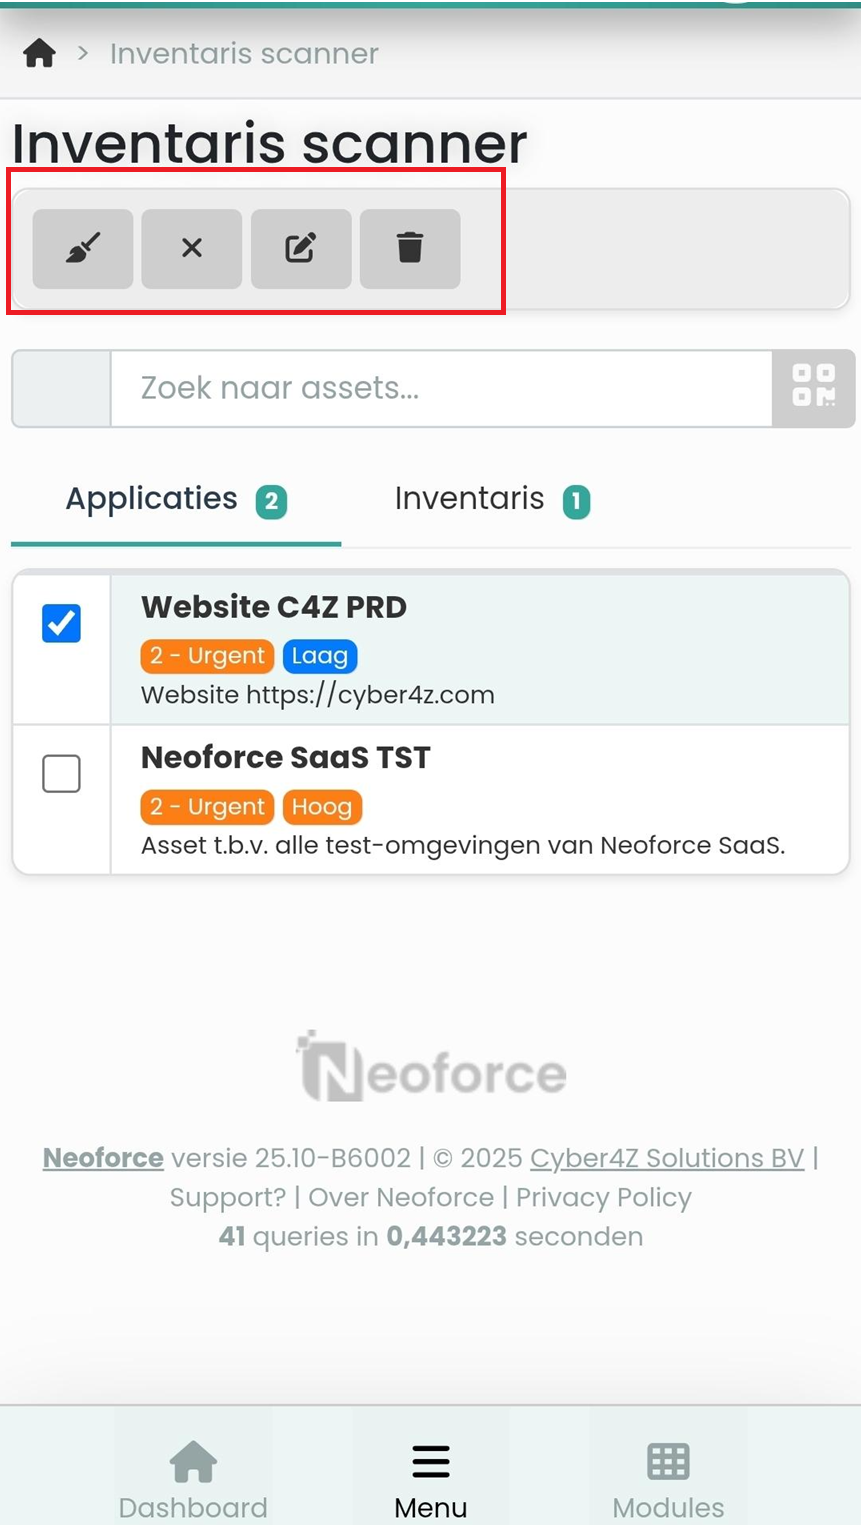Click the Cyber4Z Solutions BV link
Viewport: 861px width, 1525px height.
667,1158
